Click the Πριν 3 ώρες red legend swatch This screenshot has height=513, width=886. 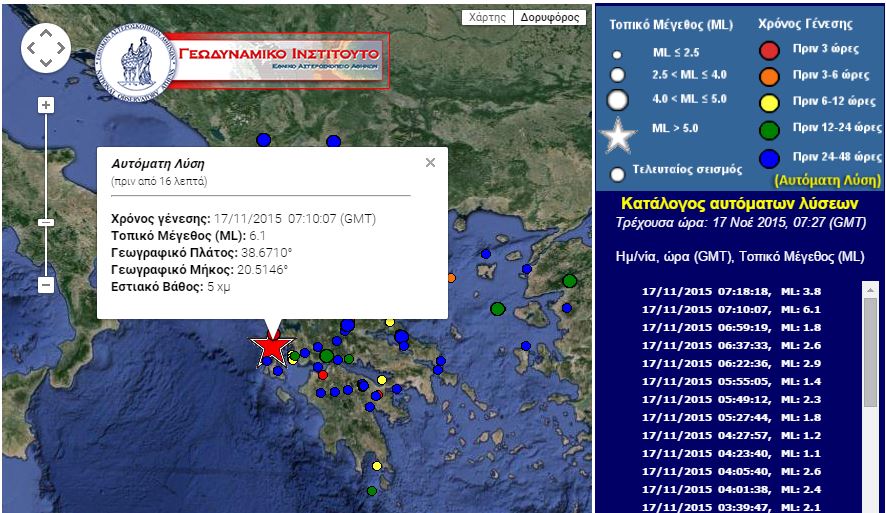[769, 50]
